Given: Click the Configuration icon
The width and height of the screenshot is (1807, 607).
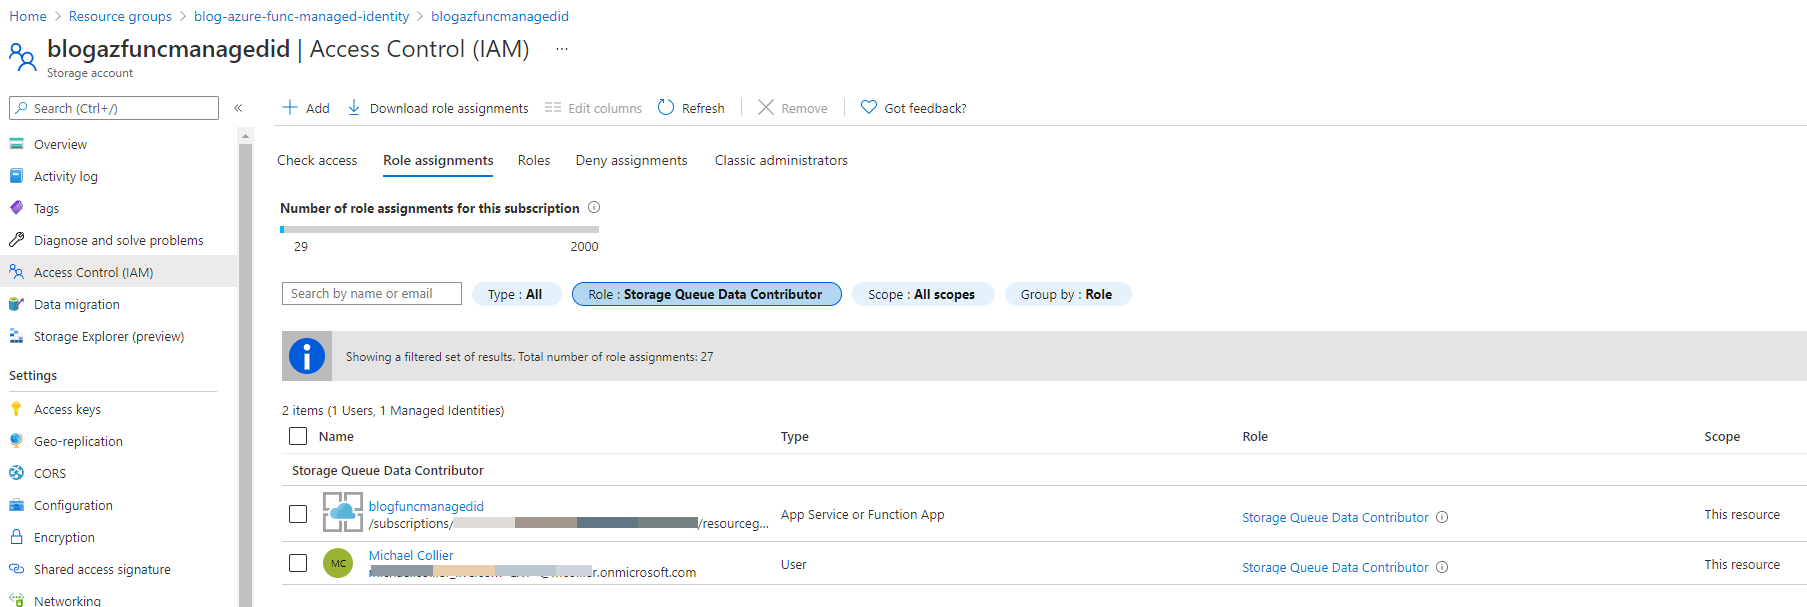Looking at the screenshot, I should tap(16, 505).
